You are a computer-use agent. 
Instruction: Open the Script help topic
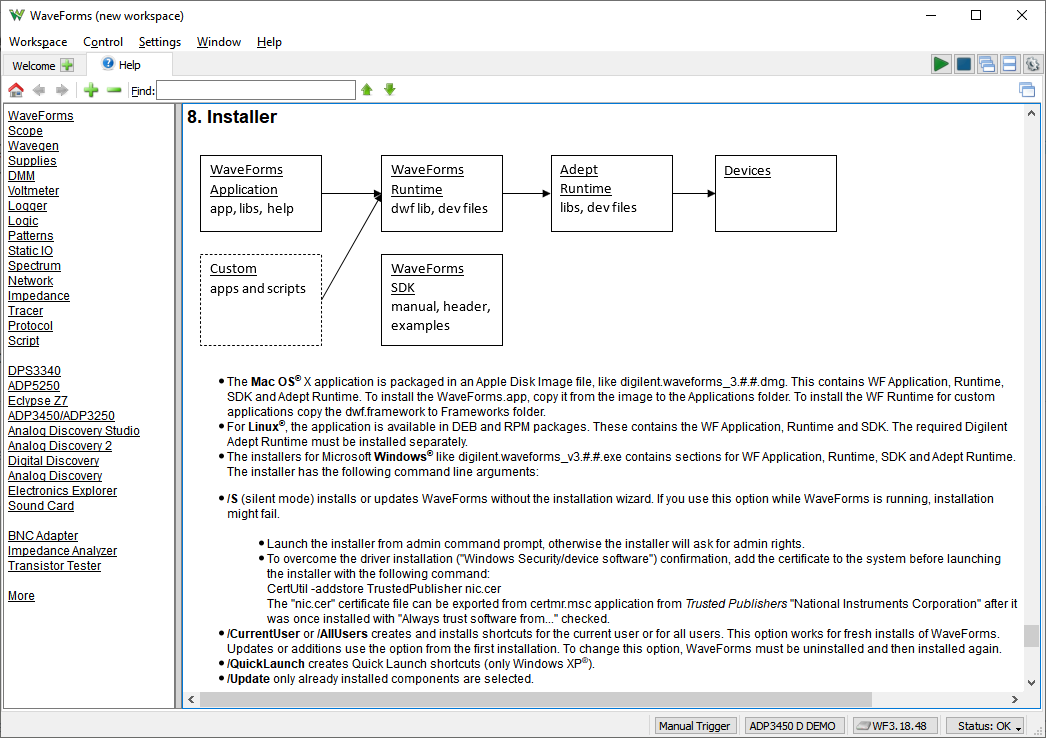pos(23,341)
